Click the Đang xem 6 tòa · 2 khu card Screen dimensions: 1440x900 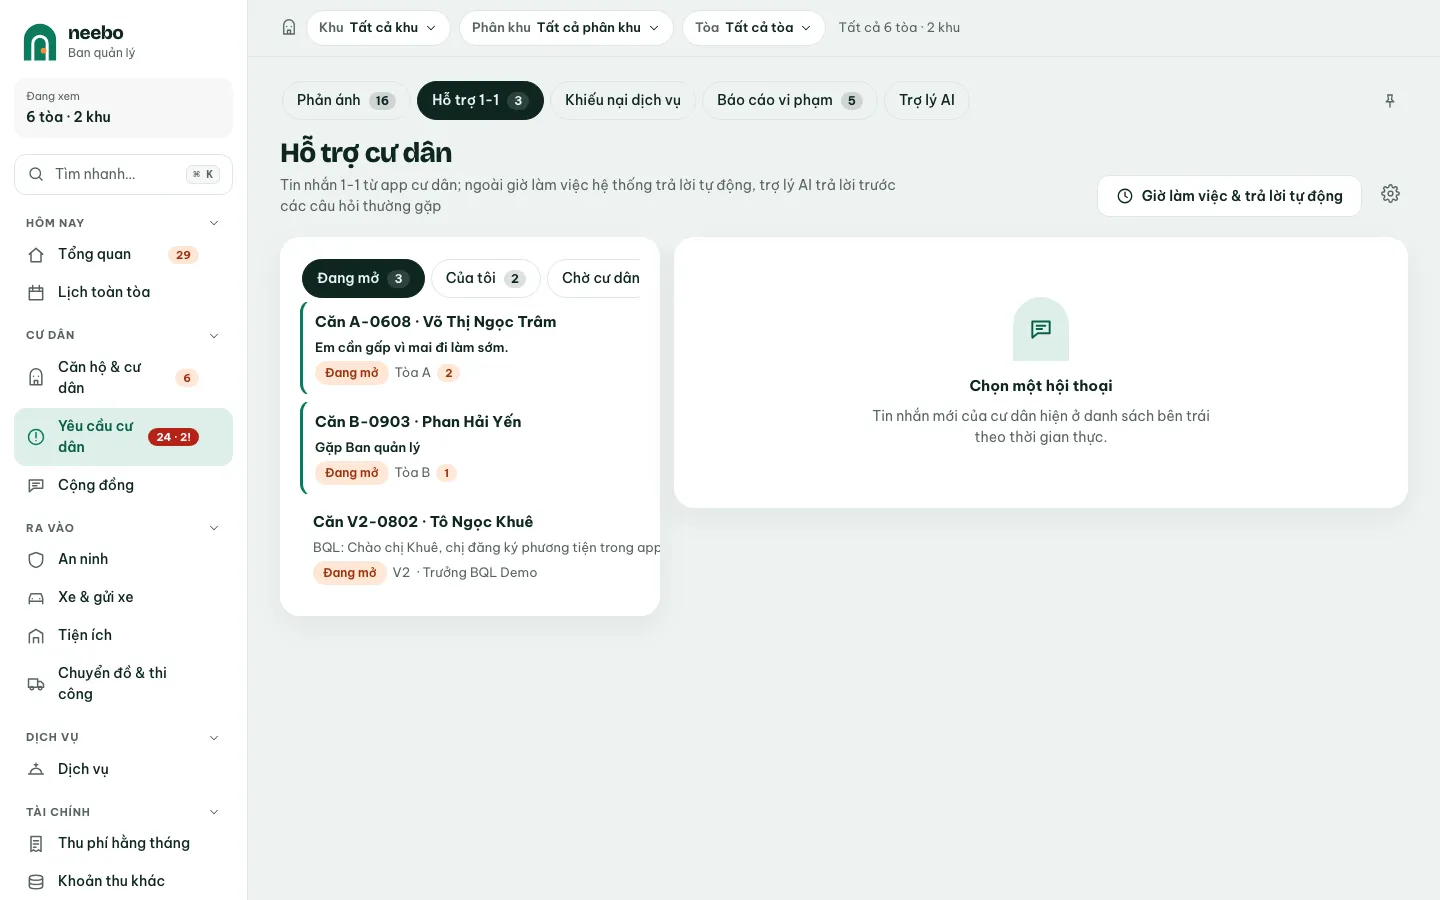point(123,107)
